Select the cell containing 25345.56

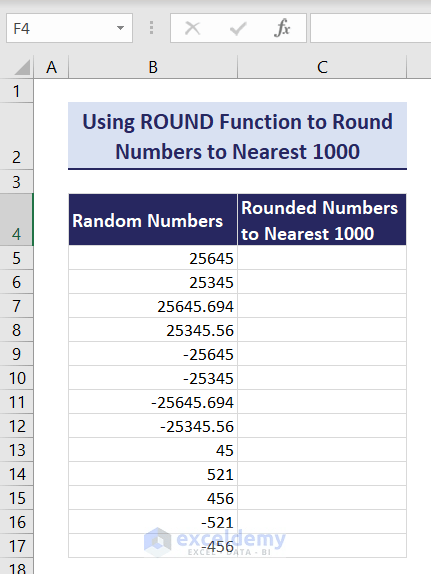(x=153, y=330)
